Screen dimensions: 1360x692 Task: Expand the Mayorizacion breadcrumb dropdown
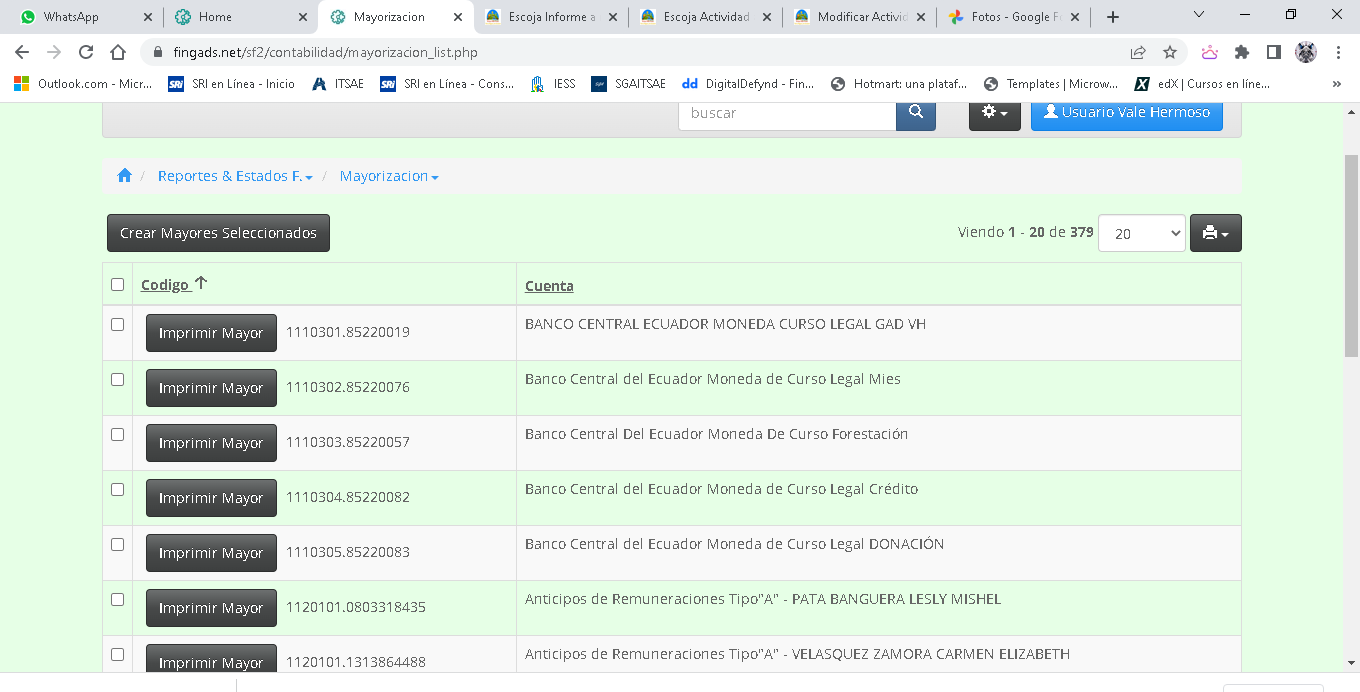[389, 176]
